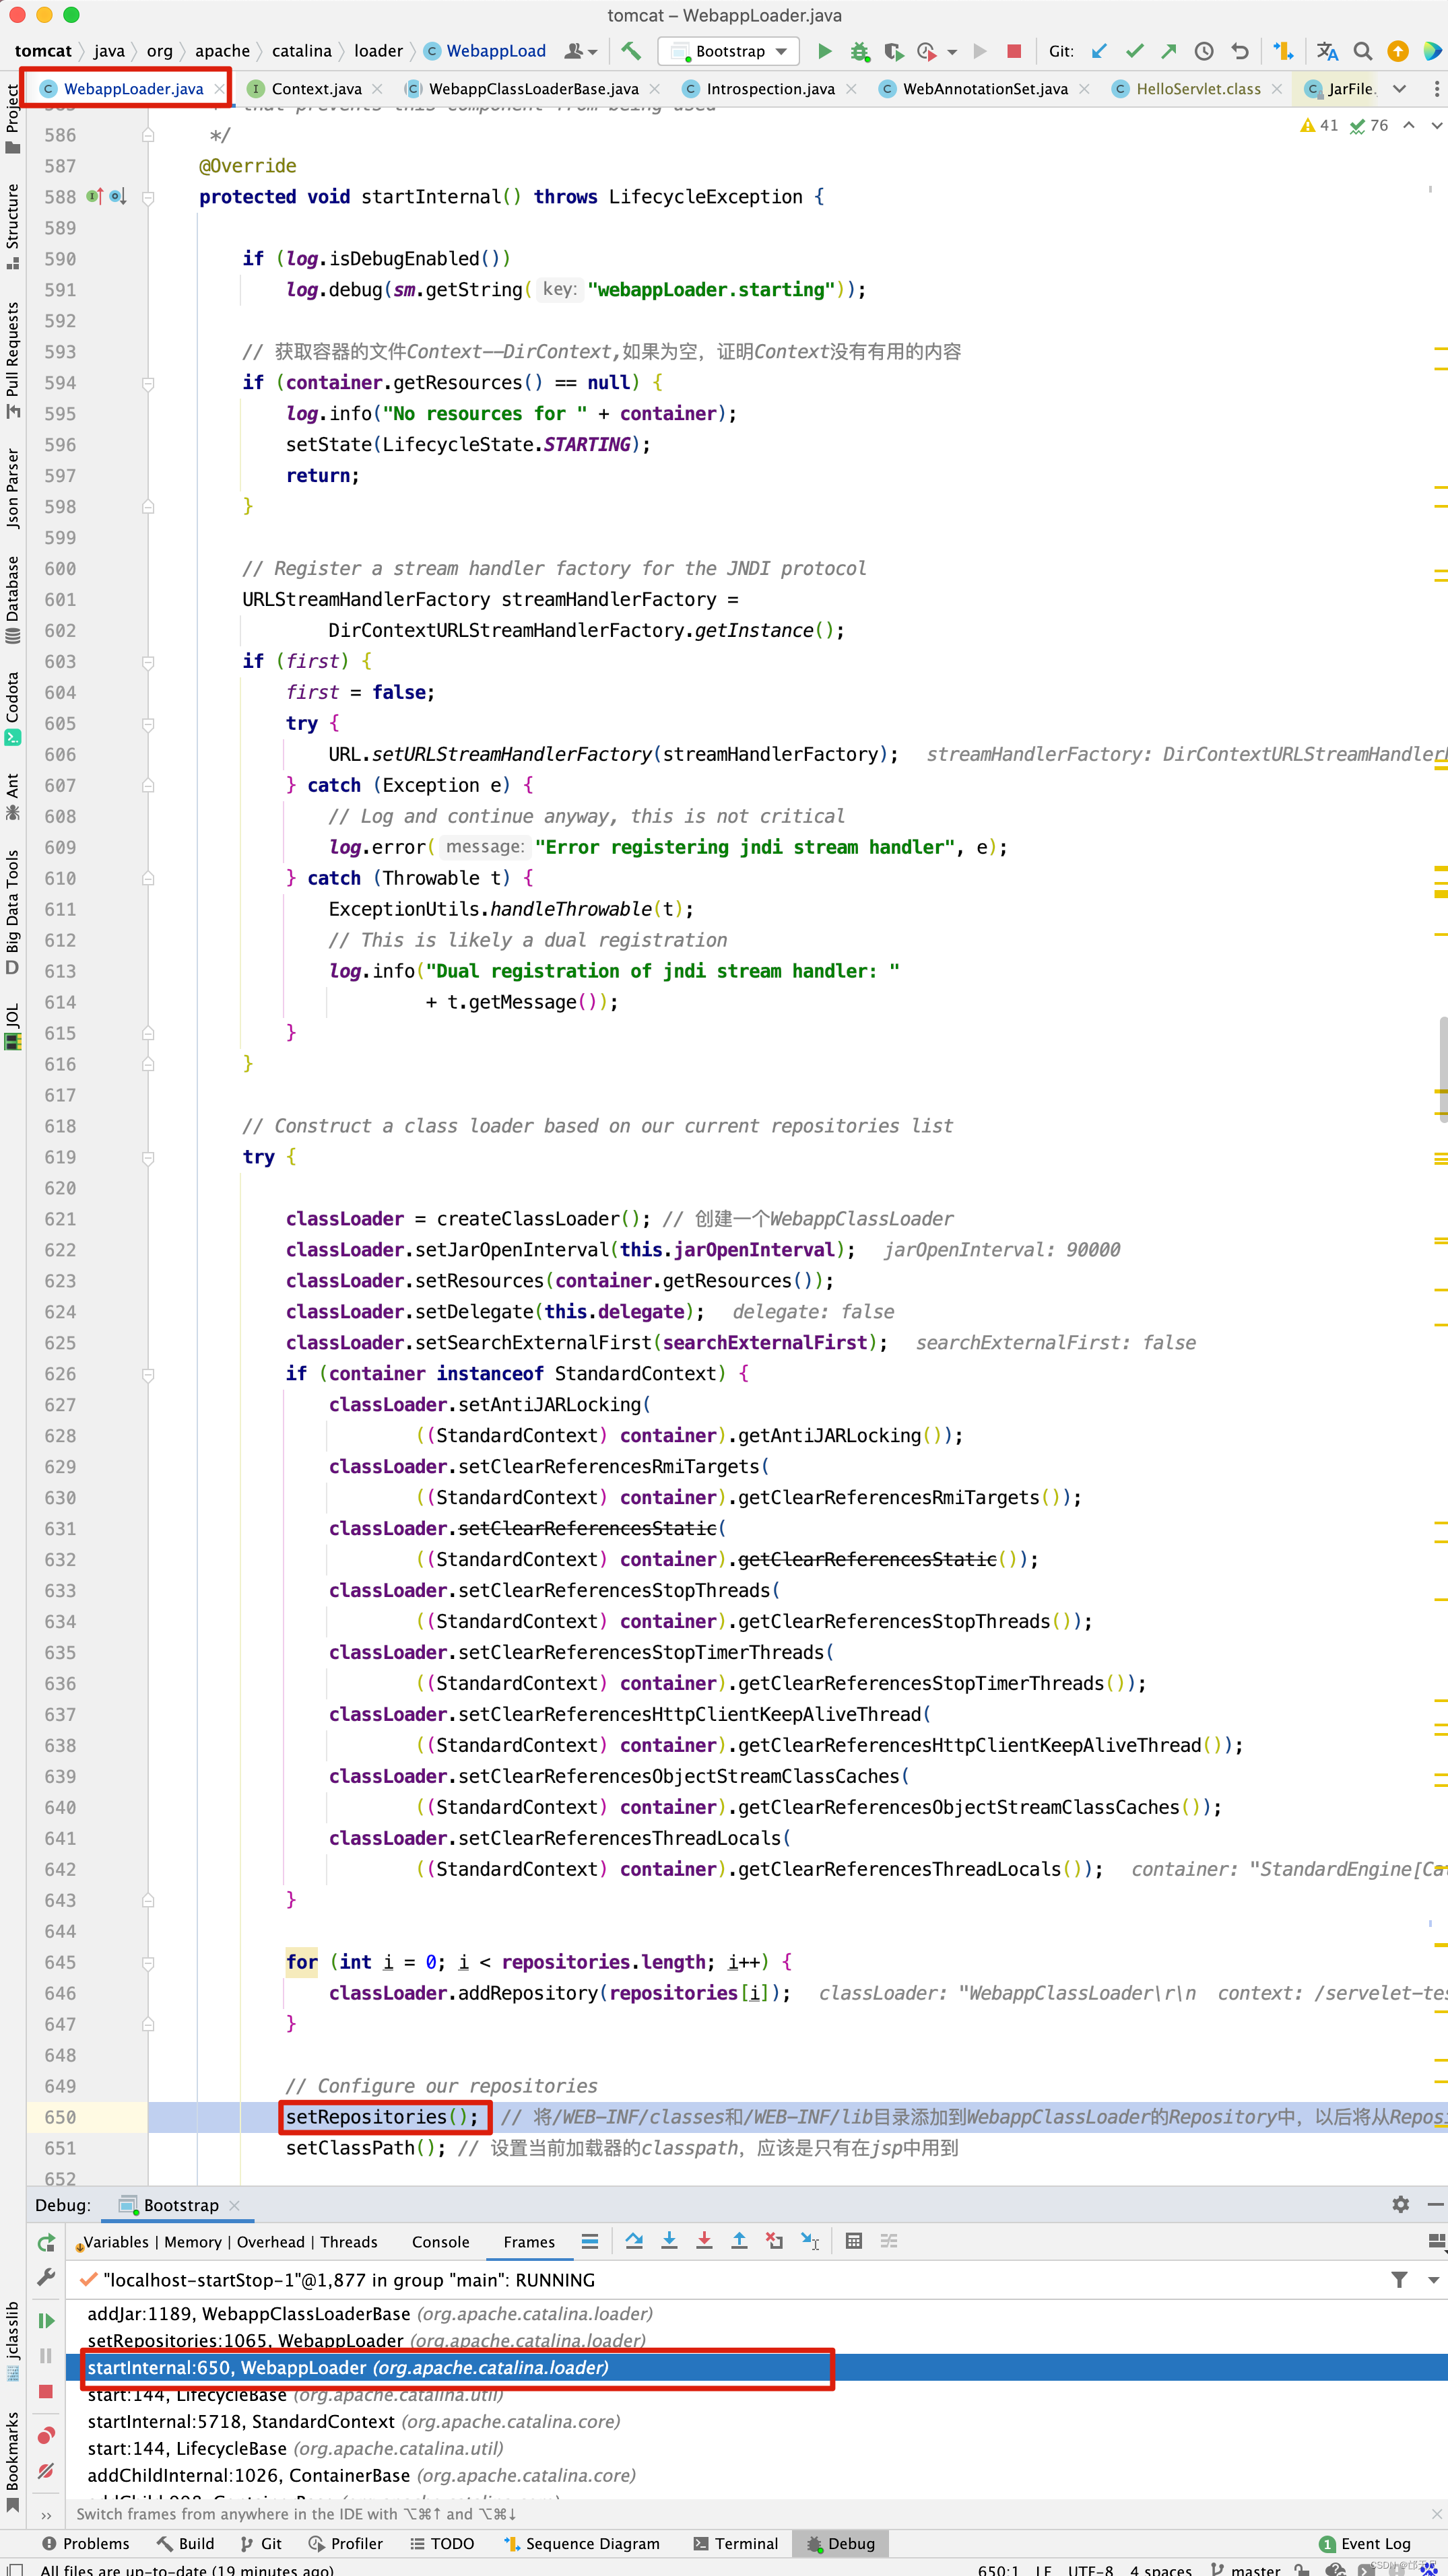
Task: Click the filter frames funnel icon
Action: tap(1399, 2280)
